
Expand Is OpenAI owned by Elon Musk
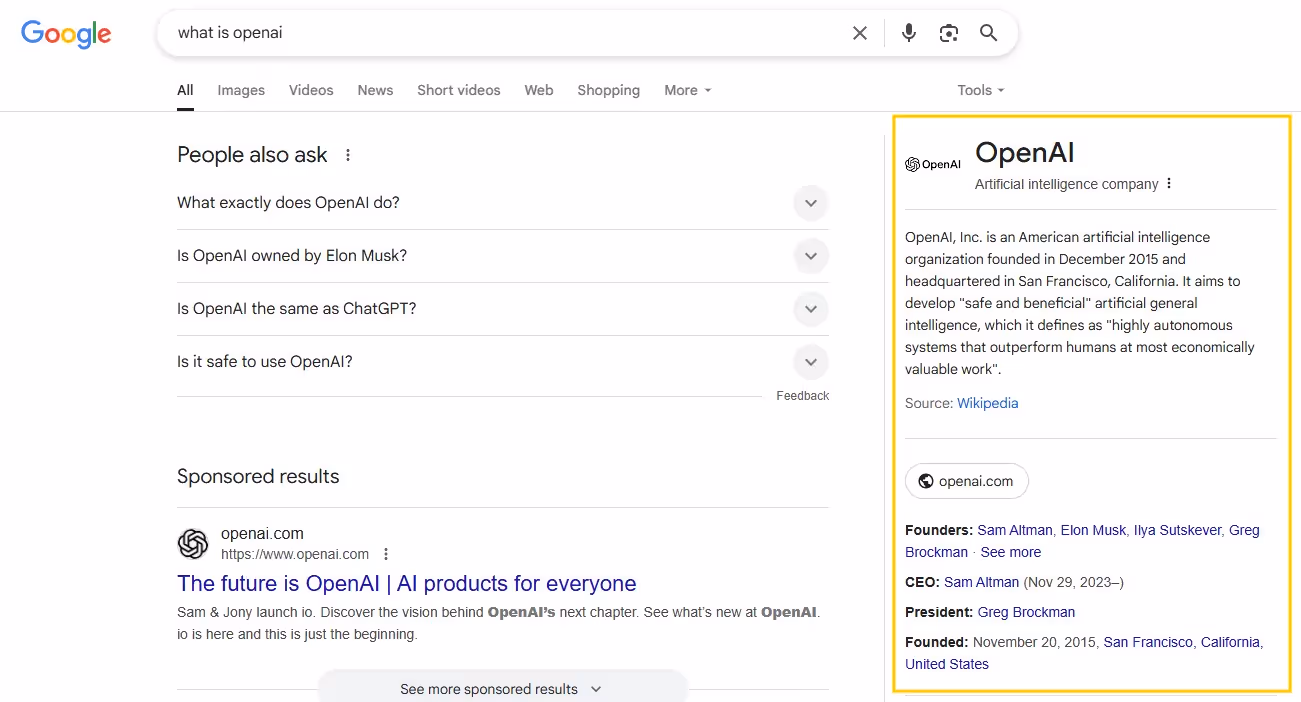click(x=503, y=256)
